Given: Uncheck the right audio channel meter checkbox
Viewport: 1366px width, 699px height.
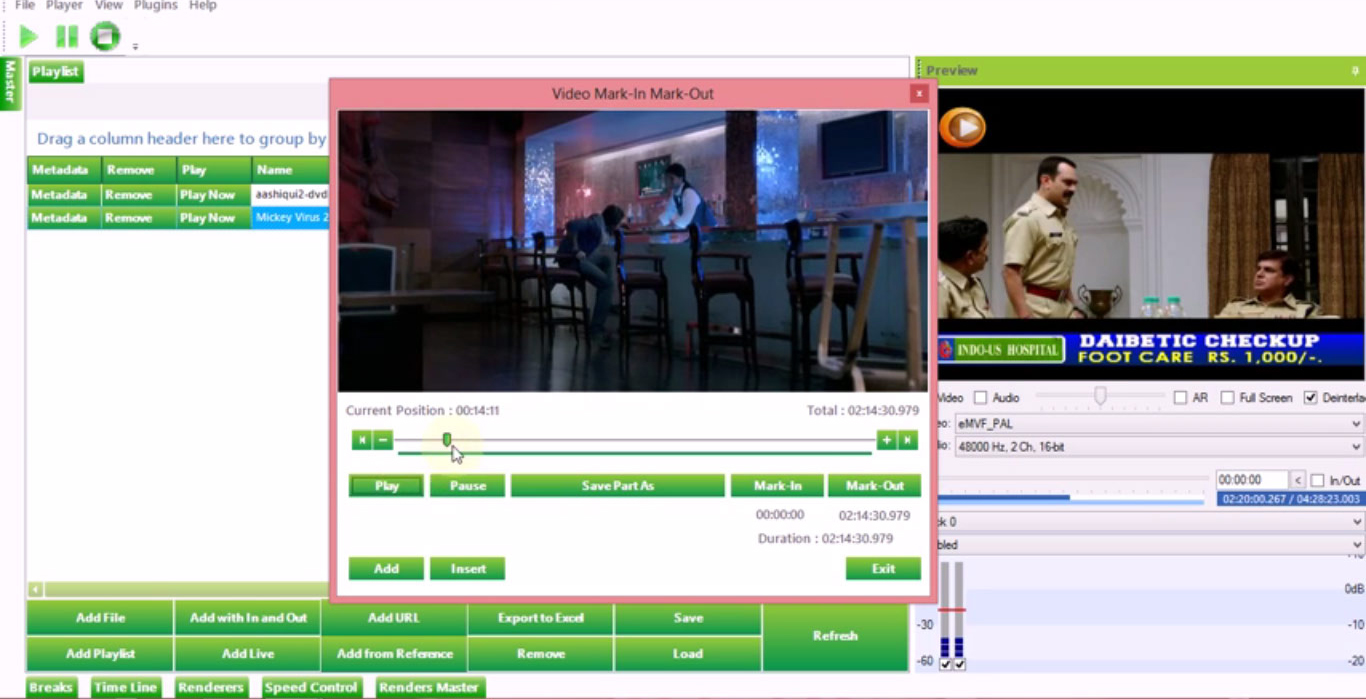Looking at the screenshot, I should pyautogui.click(x=960, y=664).
